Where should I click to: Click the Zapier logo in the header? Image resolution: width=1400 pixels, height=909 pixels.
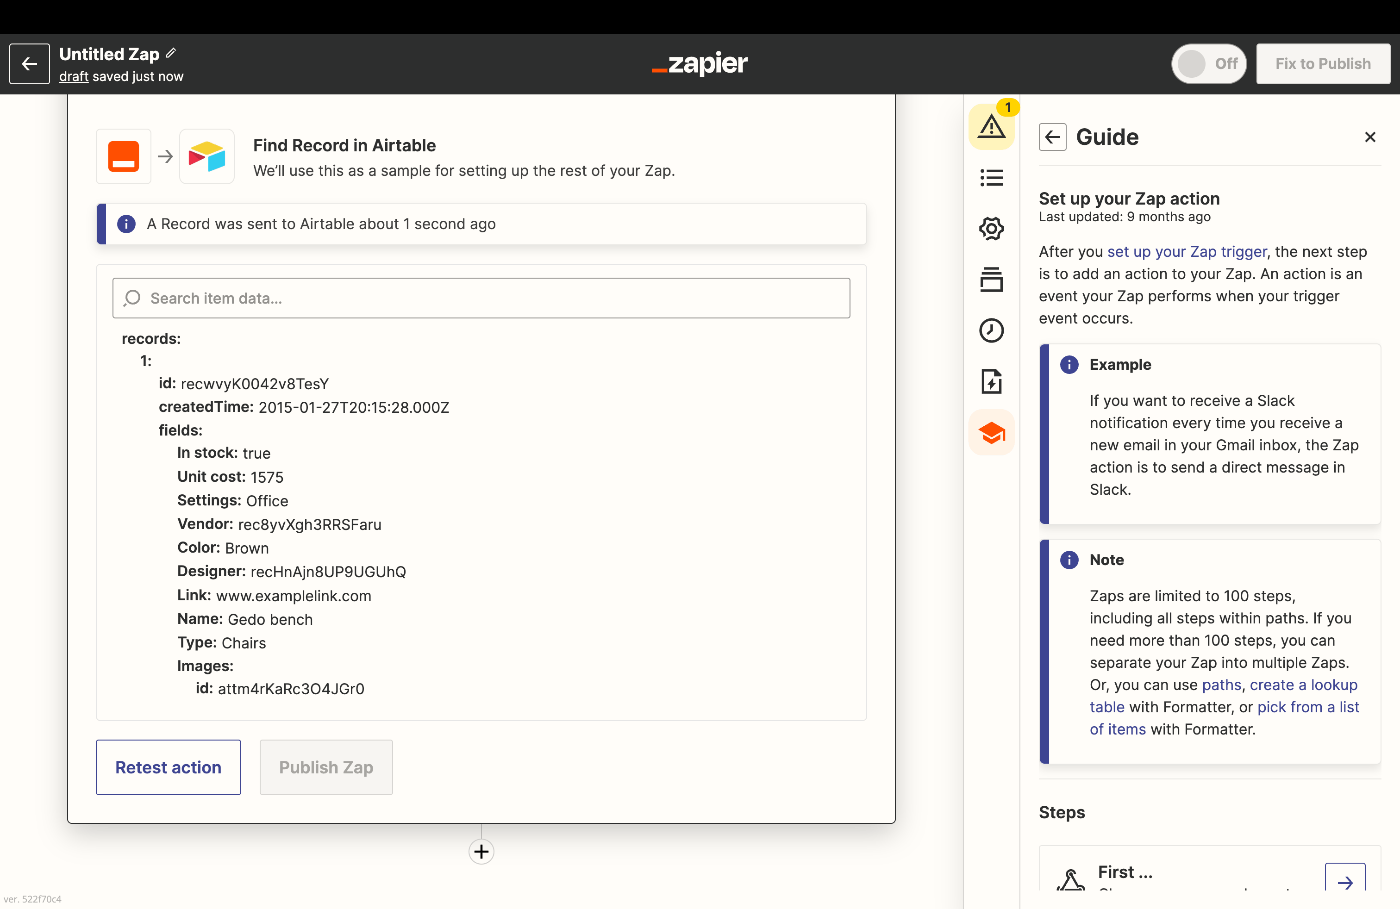[x=700, y=64]
